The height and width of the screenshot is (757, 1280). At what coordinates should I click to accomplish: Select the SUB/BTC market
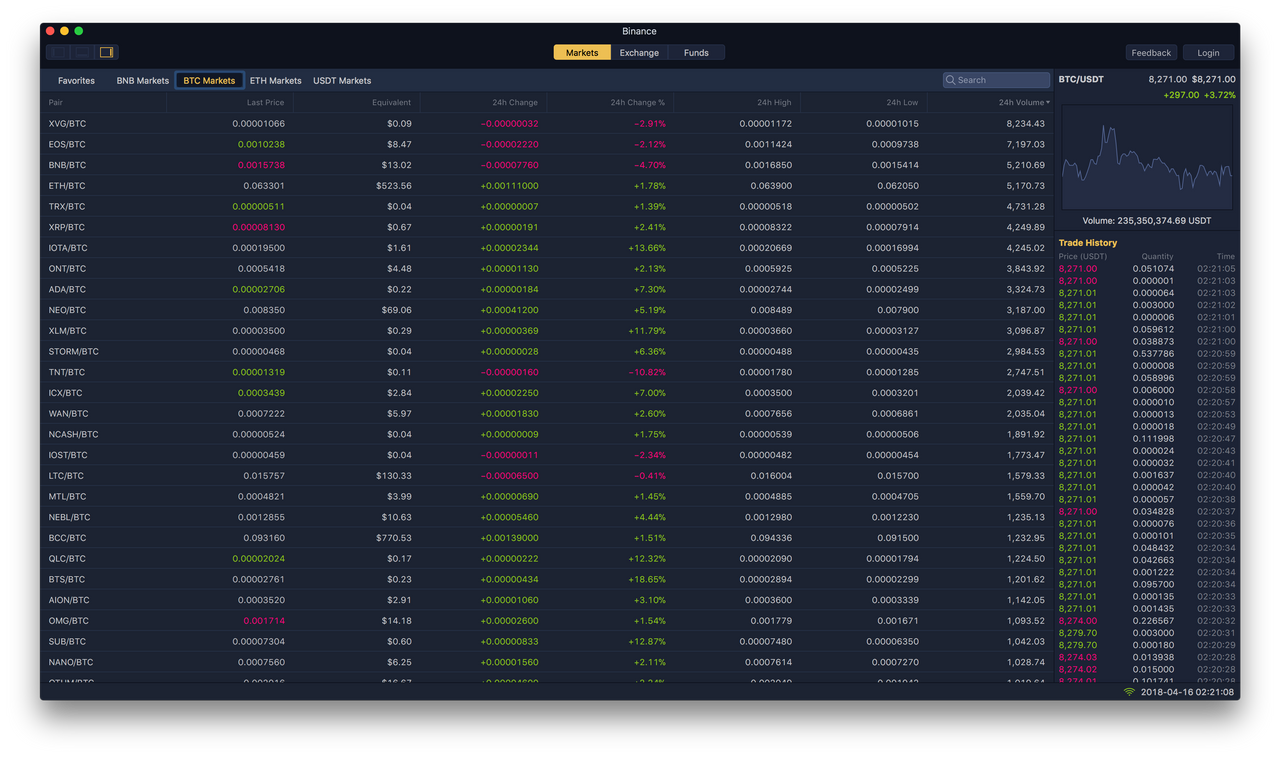[547, 641]
